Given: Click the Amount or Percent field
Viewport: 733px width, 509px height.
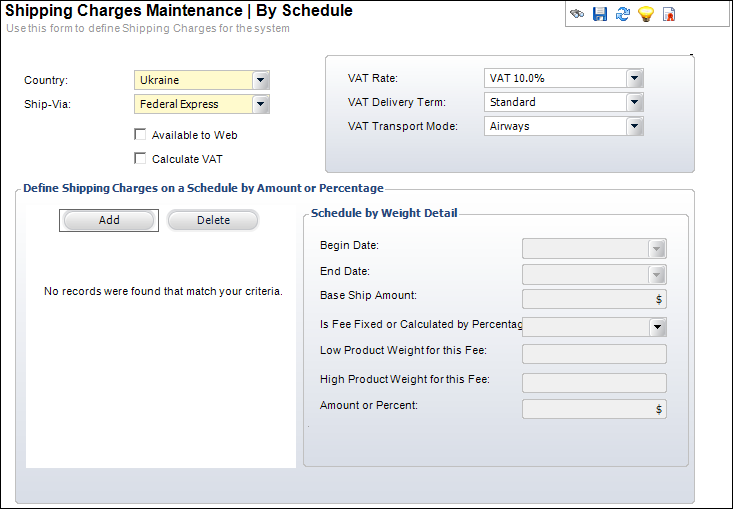Looking at the screenshot, I should tap(586, 408).
